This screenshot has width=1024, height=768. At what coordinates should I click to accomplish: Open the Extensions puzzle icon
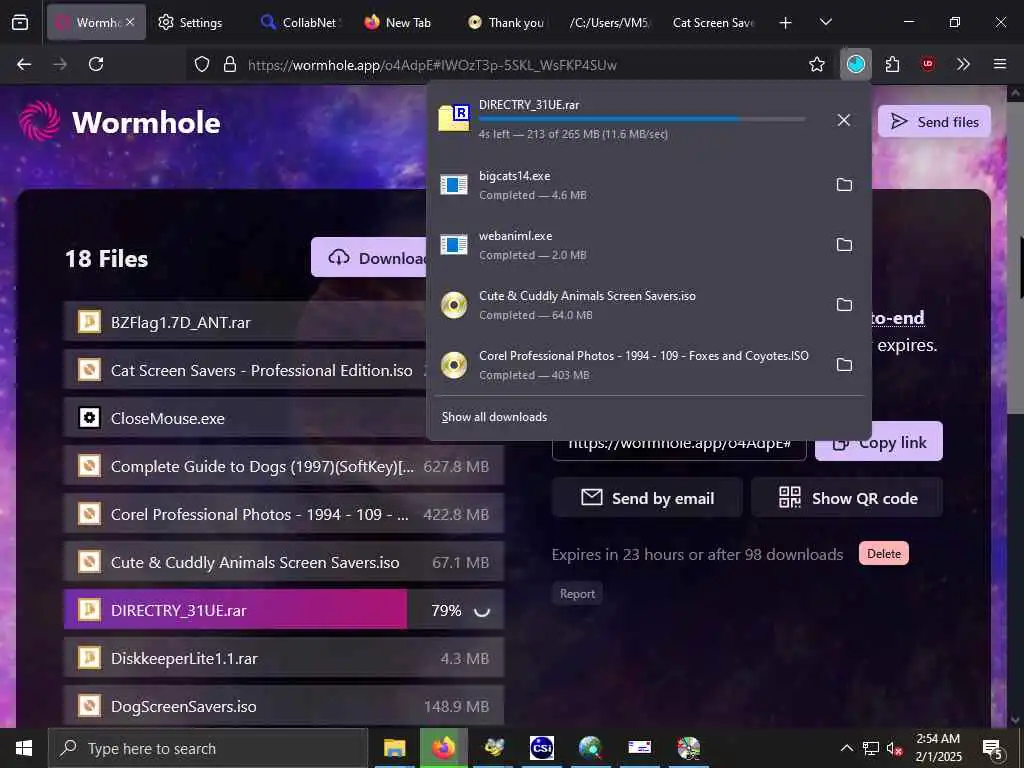(892, 64)
